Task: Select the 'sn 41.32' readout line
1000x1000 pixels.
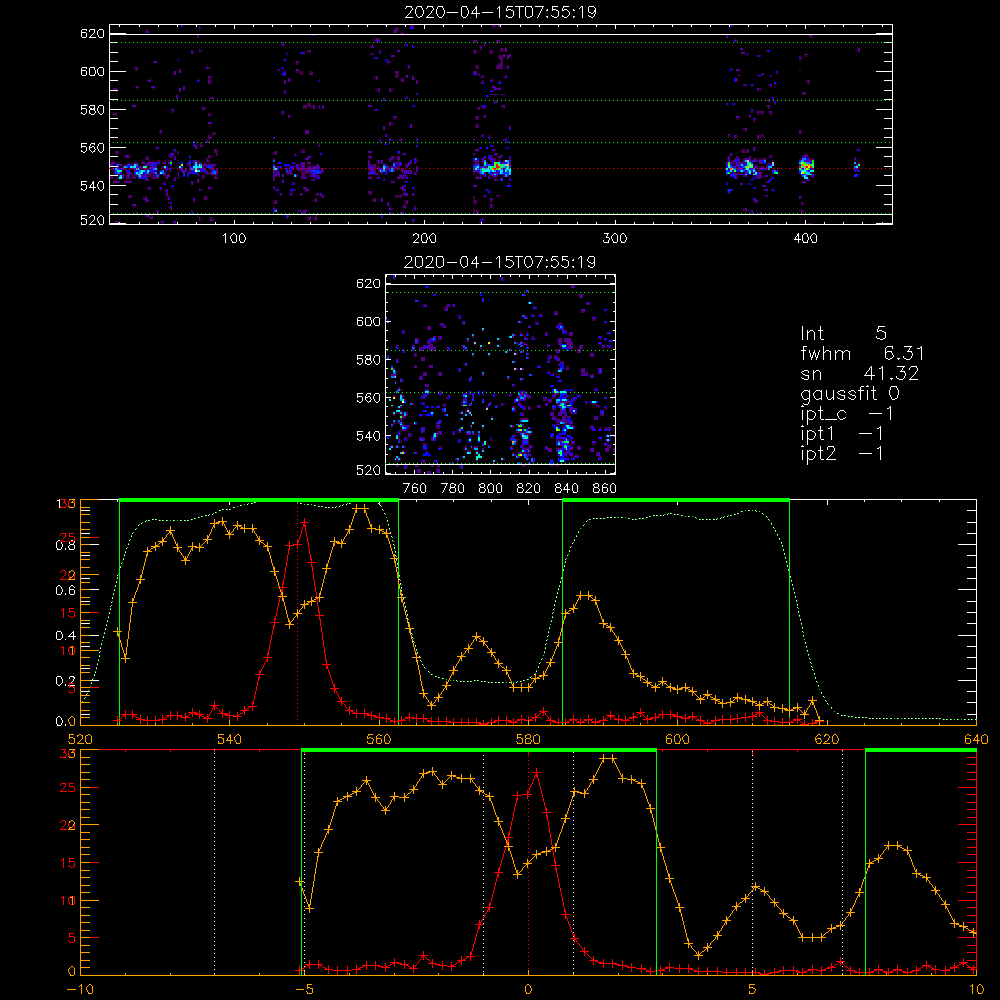Action: 859,373
